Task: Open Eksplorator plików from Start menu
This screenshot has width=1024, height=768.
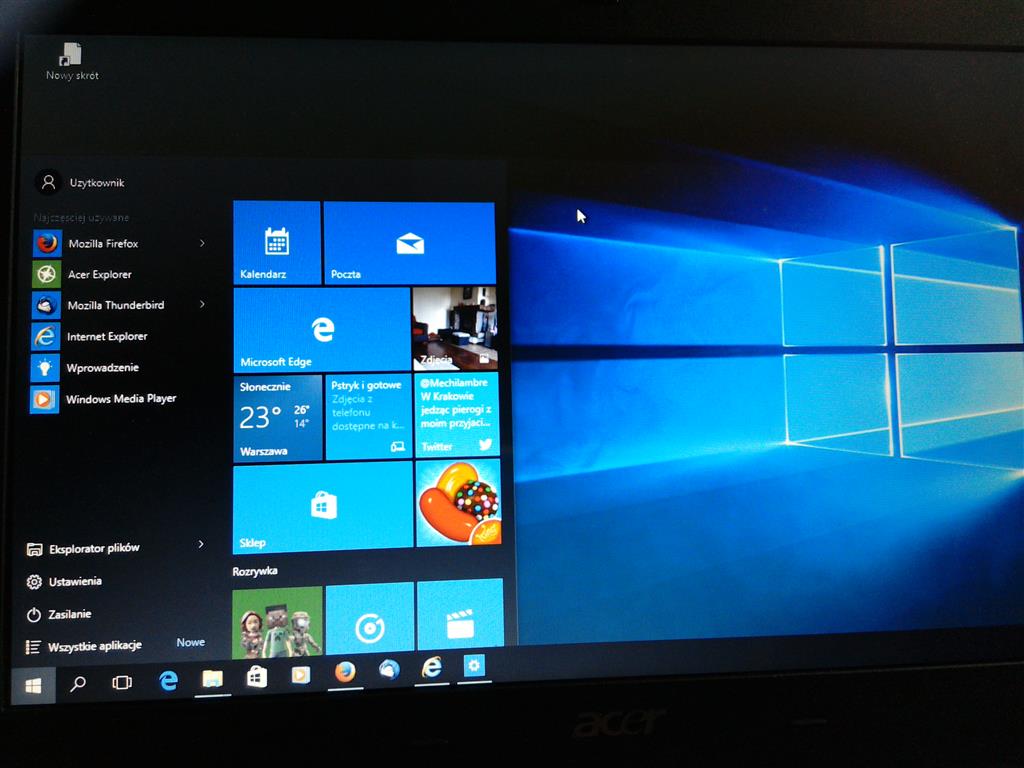Action: tap(83, 549)
